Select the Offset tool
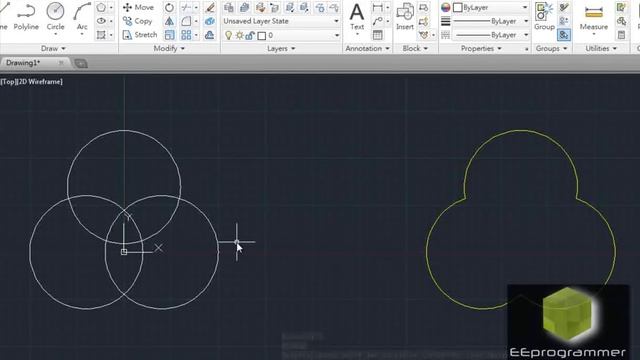 [210, 35]
